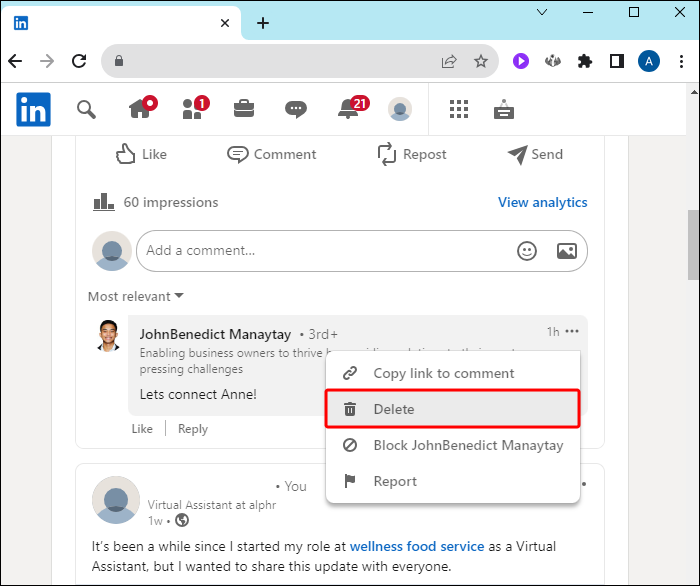This screenshot has width=700, height=586.
Task: Open the comment three-dot options menu
Action: [x=572, y=332]
